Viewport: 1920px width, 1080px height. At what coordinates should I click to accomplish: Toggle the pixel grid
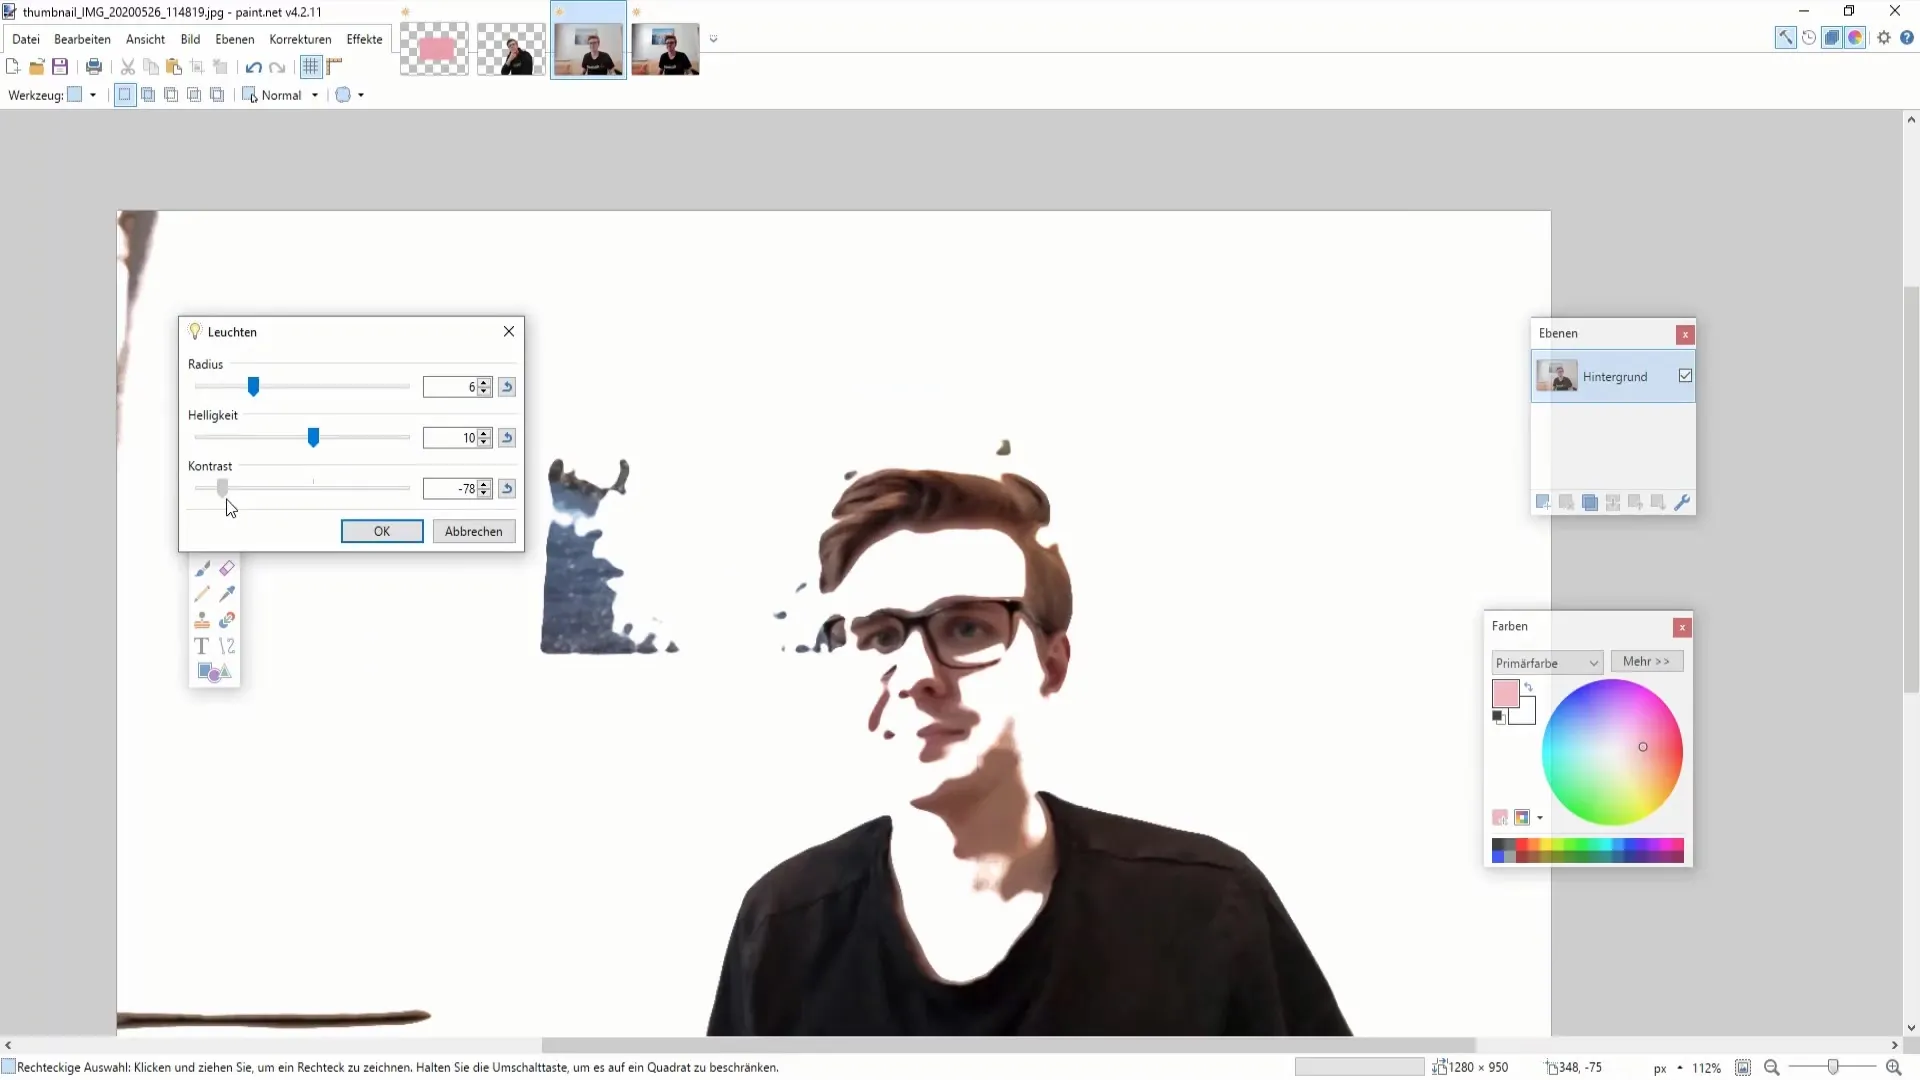(311, 67)
